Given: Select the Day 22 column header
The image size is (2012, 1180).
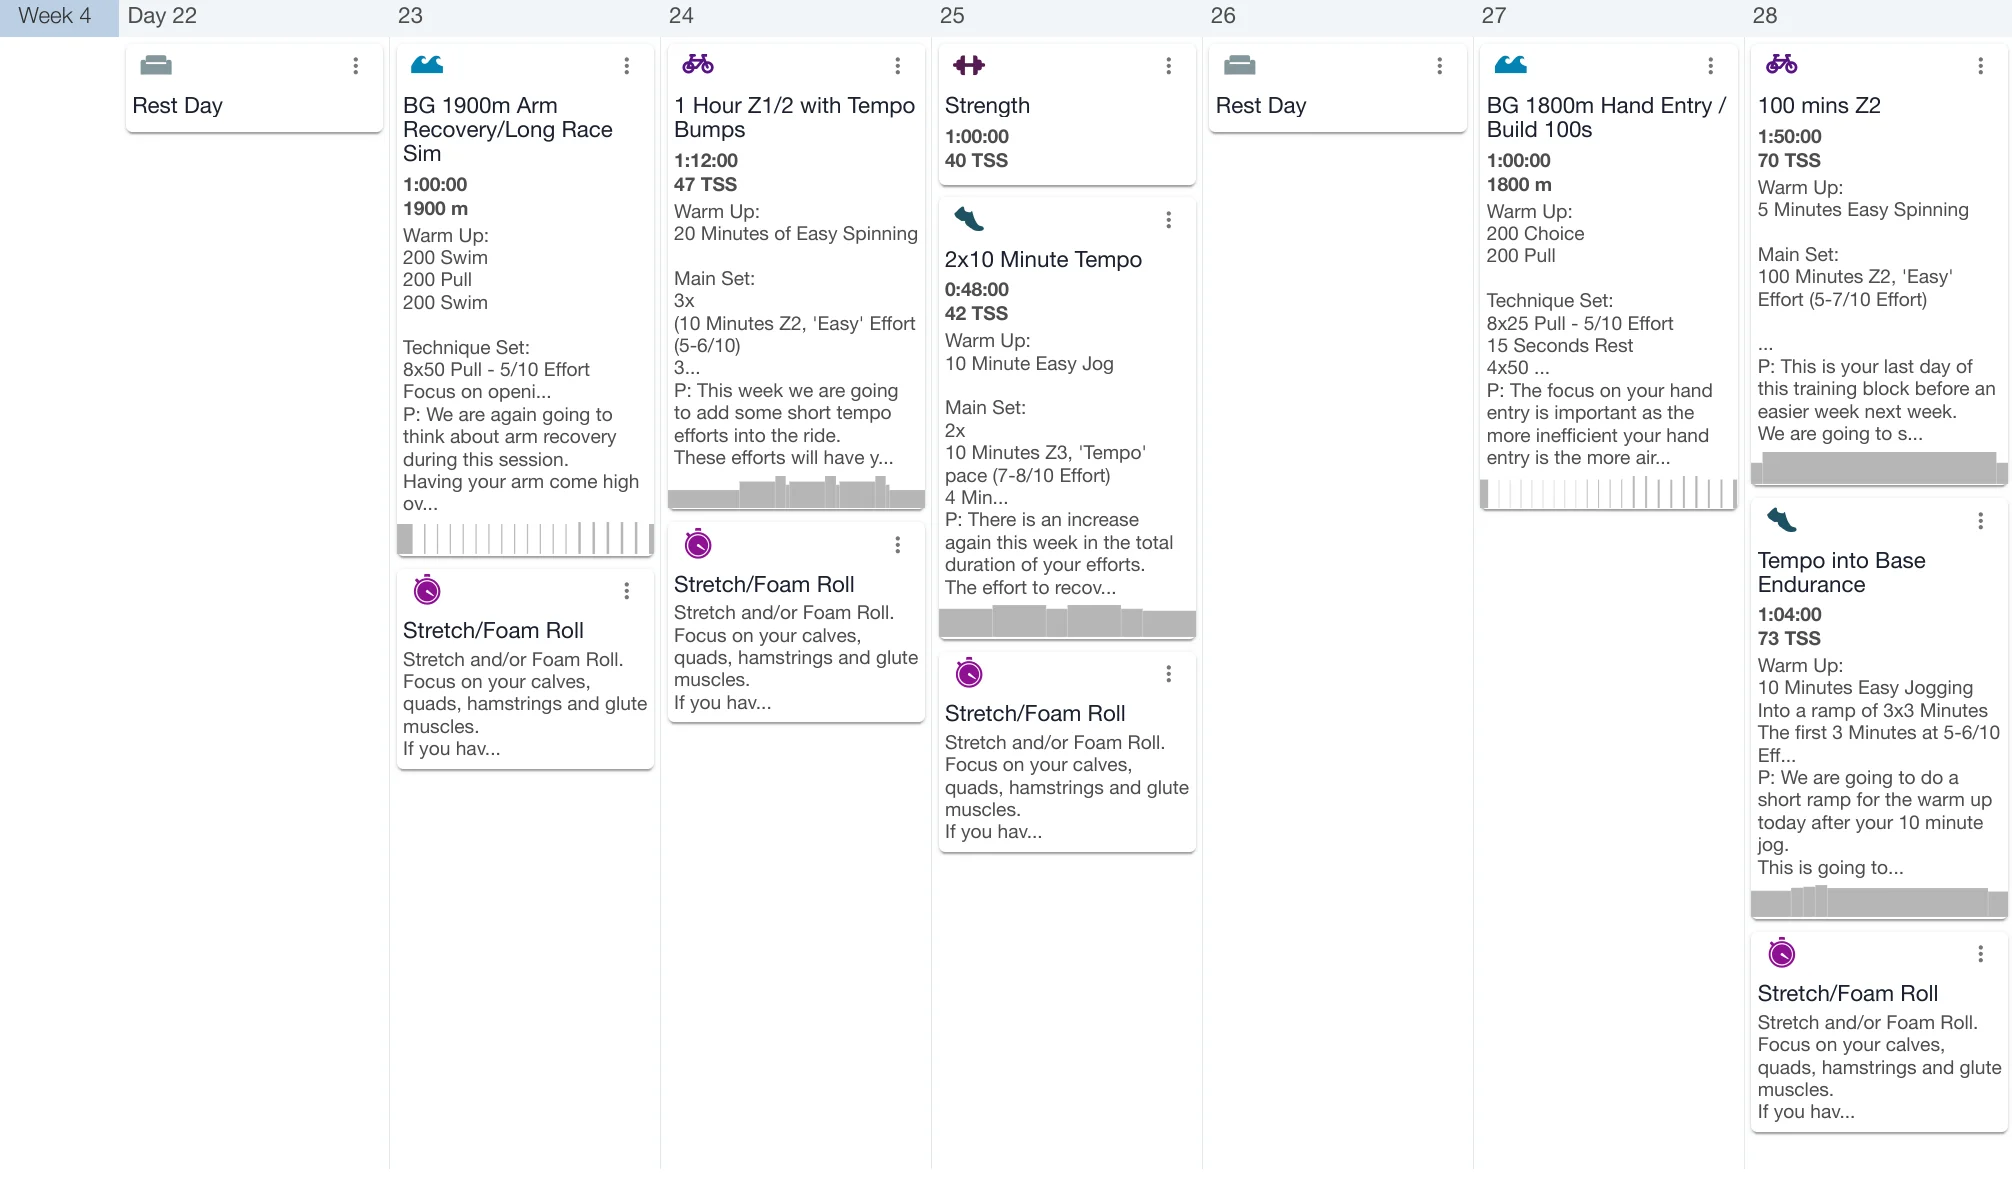Looking at the screenshot, I should point(162,16).
